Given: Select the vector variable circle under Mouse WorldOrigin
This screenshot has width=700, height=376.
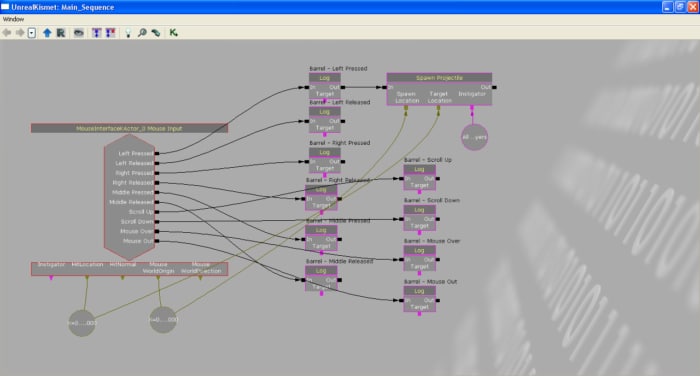Looking at the screenshot, I should [163, 320].
